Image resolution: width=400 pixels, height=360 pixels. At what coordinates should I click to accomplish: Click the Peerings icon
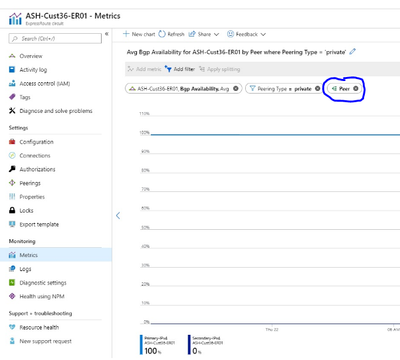point(12,183)
